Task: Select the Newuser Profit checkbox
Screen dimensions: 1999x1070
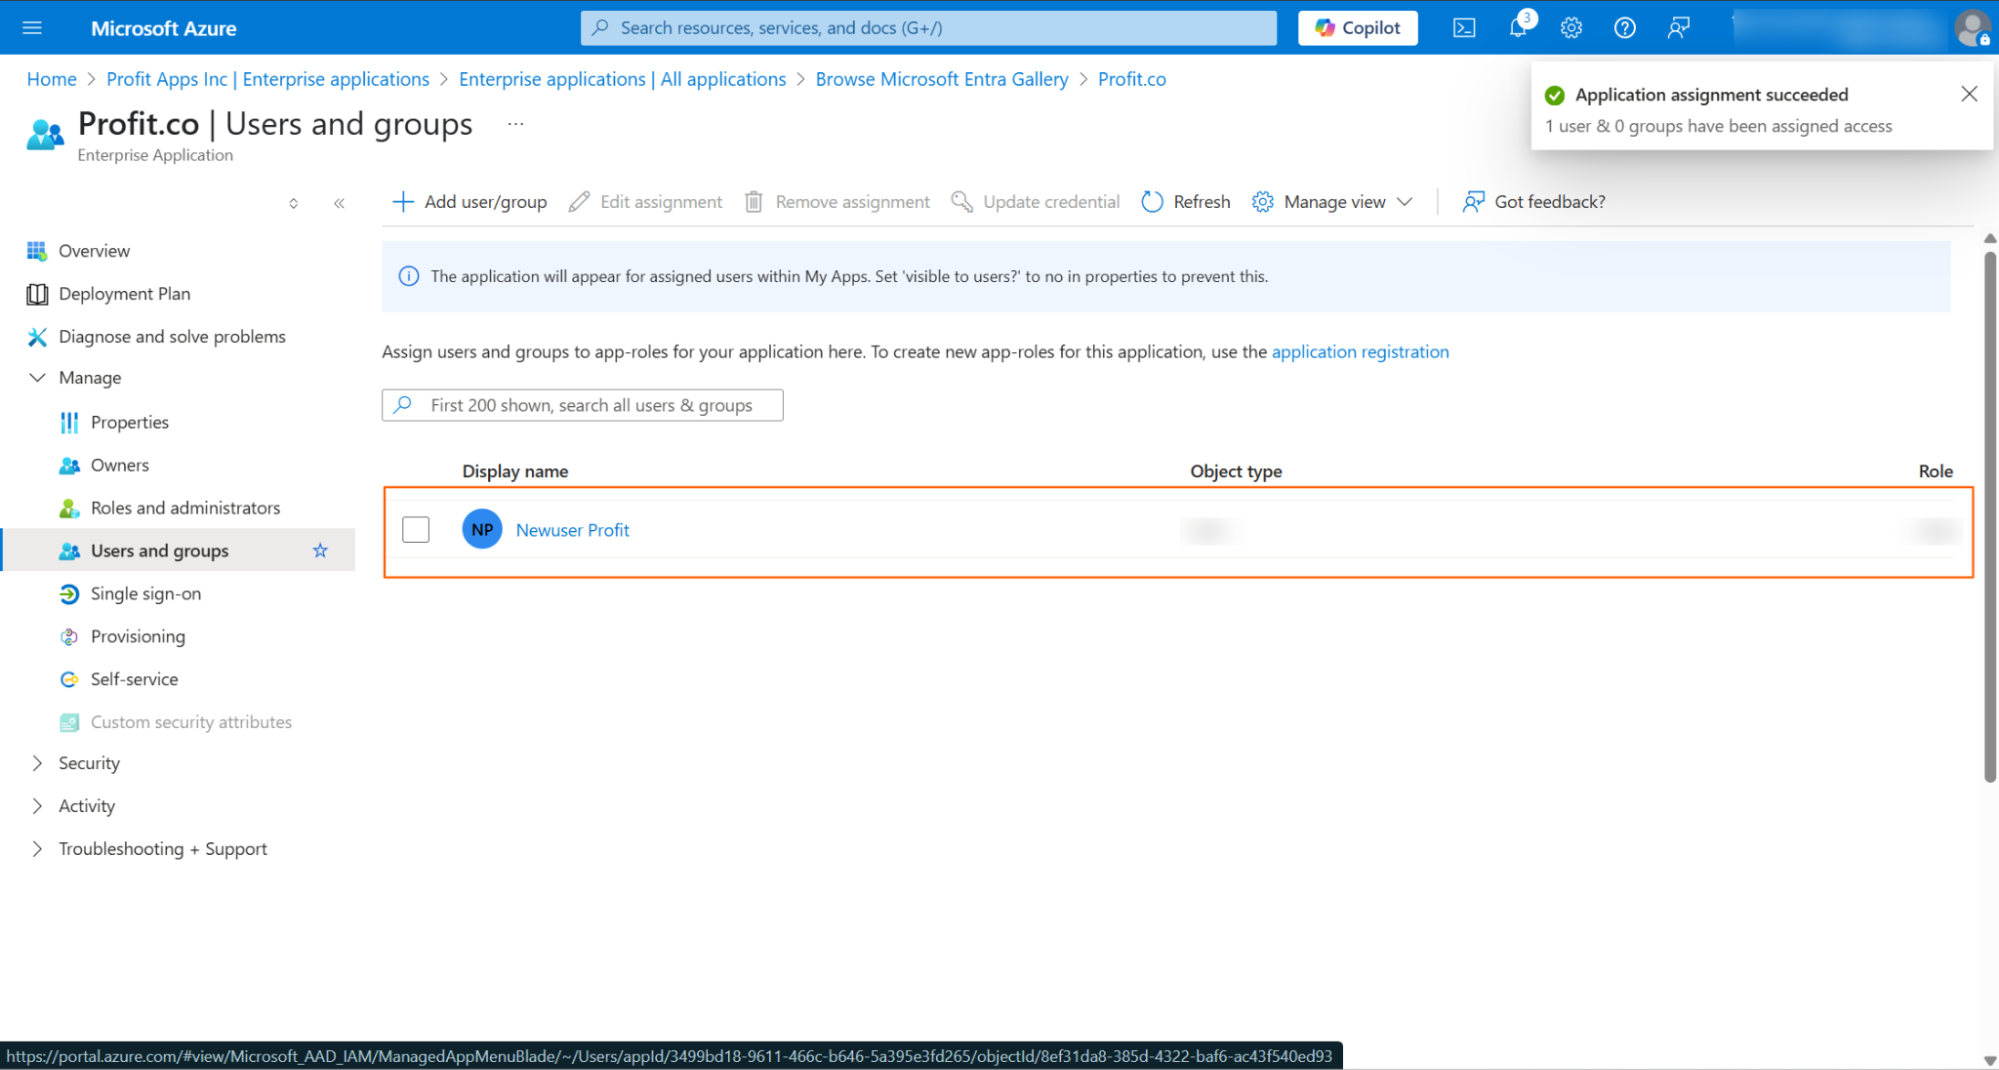Action: (416, 530)
